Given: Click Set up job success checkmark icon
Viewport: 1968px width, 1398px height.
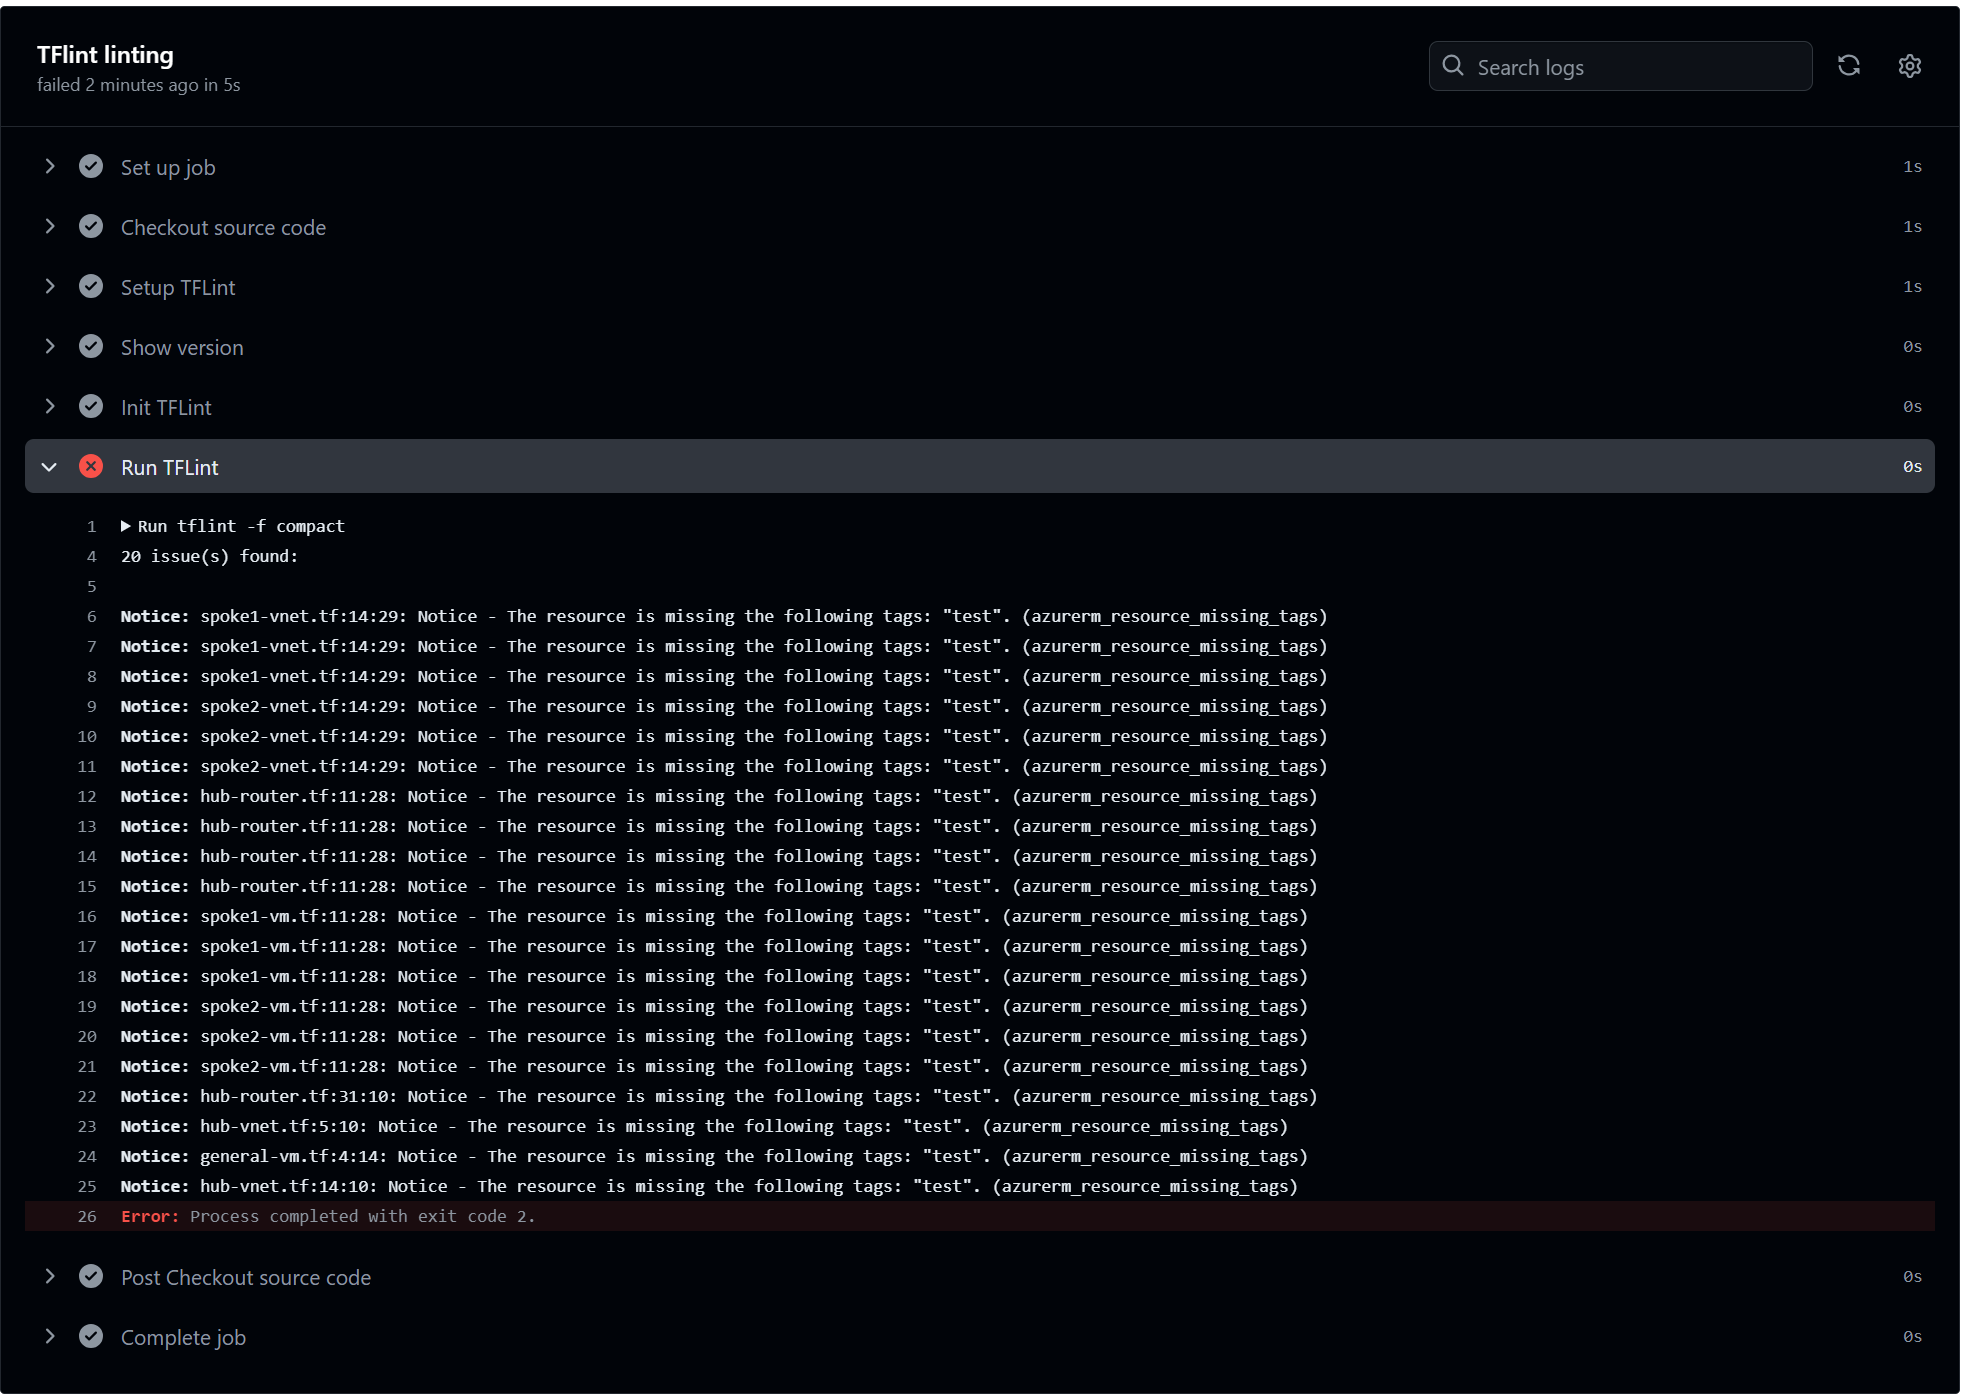Looking at the screenshot, I should pos(91,167).
